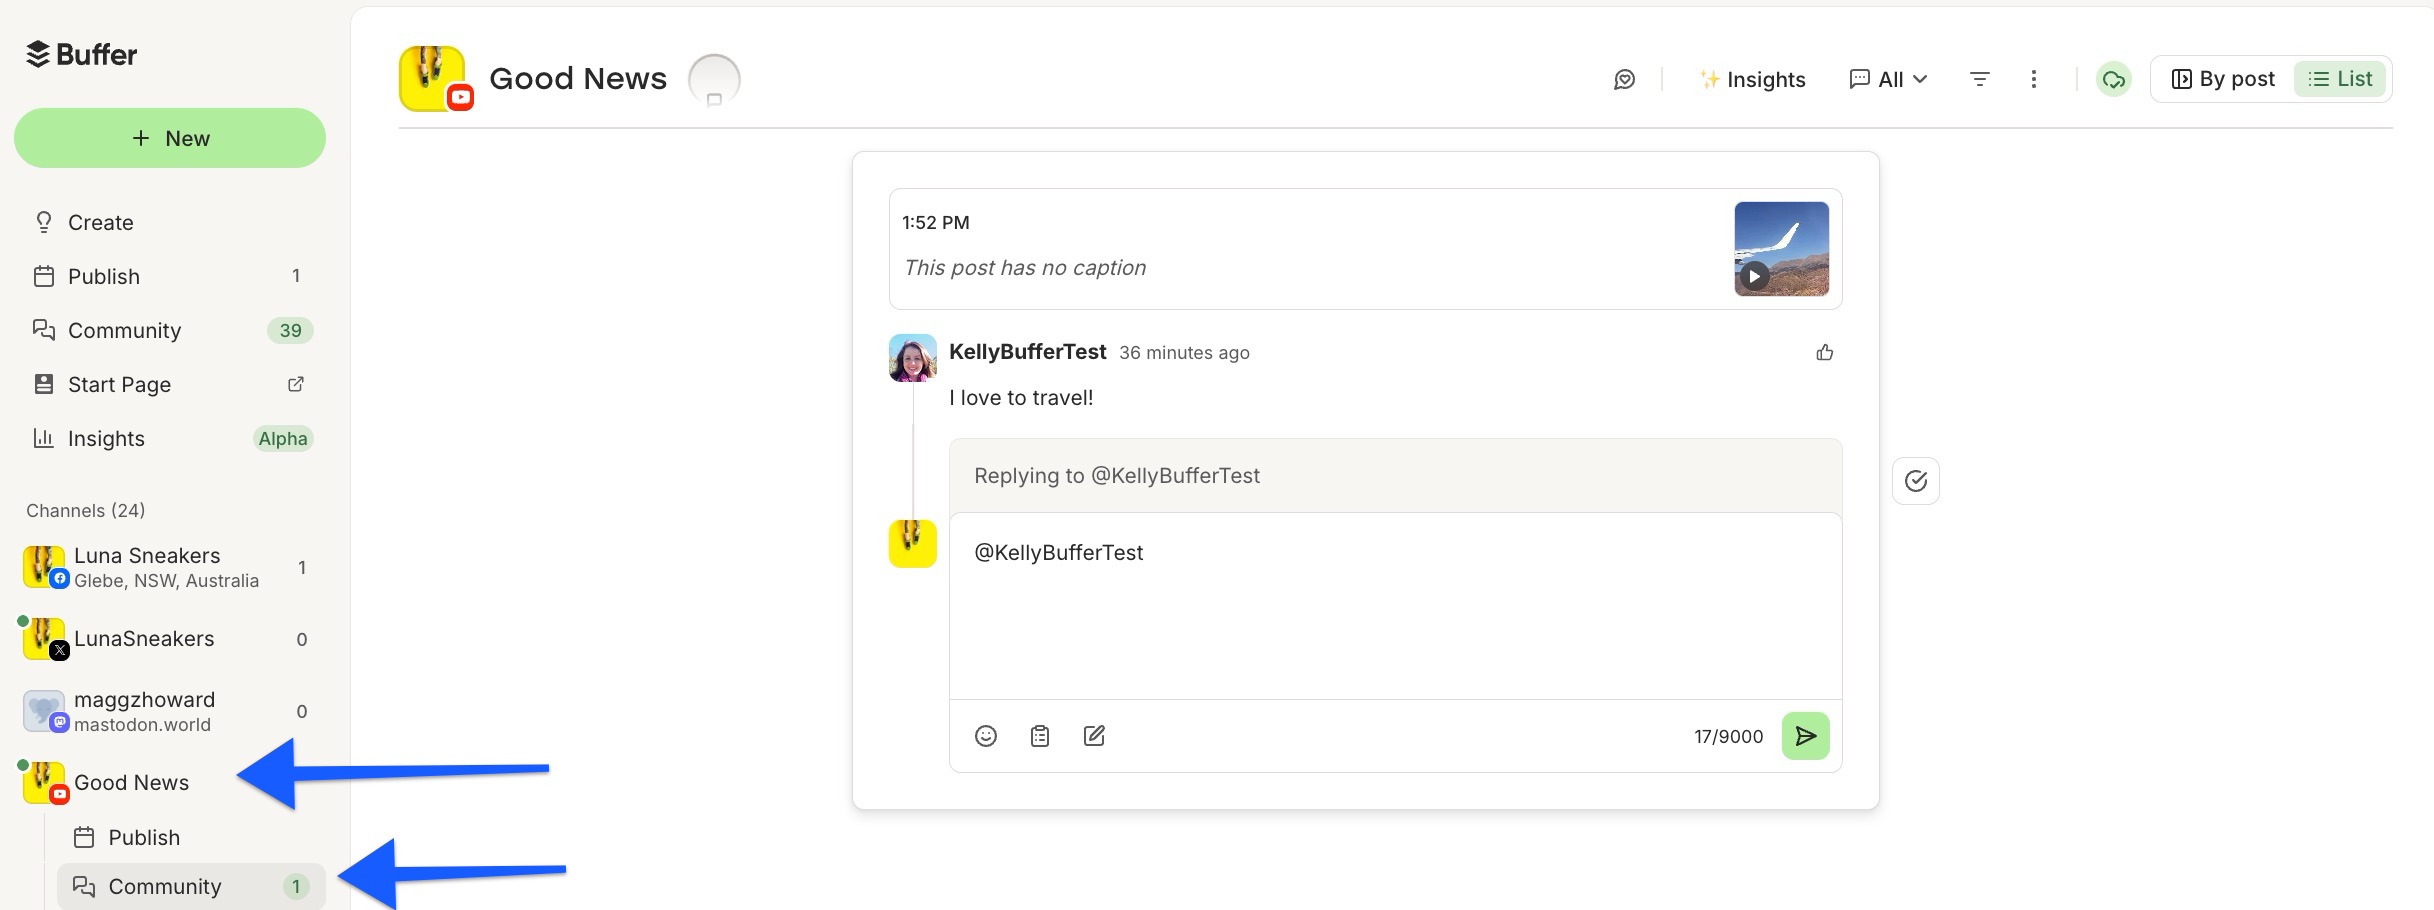Open saved replies from the clipboard icon
Screen dimensions: 2434x910
click(x=1039, y=735)
